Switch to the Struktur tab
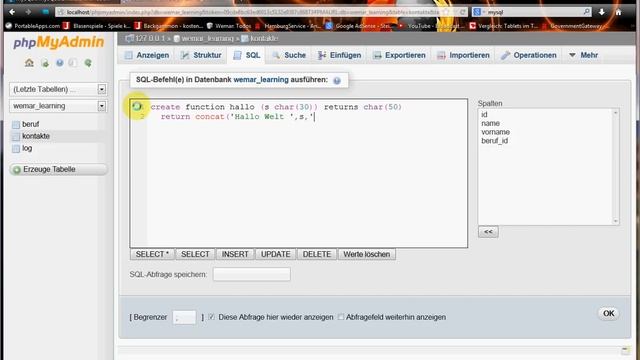Viewport: 640px width, 360px height. point(201,55)
